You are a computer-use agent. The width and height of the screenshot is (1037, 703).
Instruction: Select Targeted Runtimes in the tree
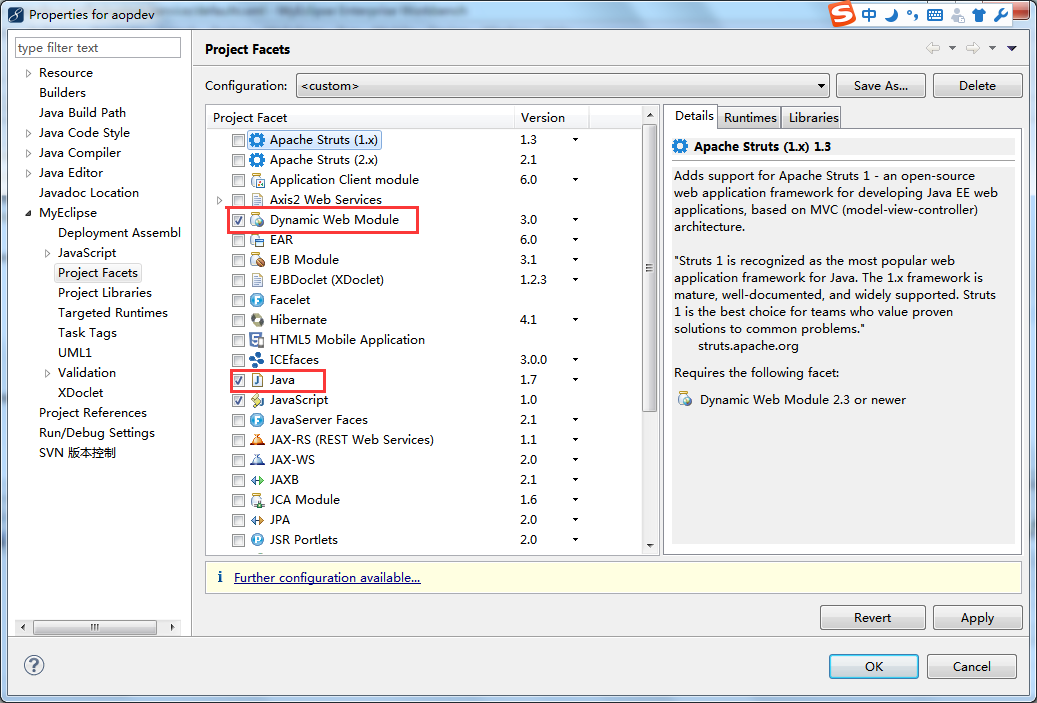click(112, 312)
